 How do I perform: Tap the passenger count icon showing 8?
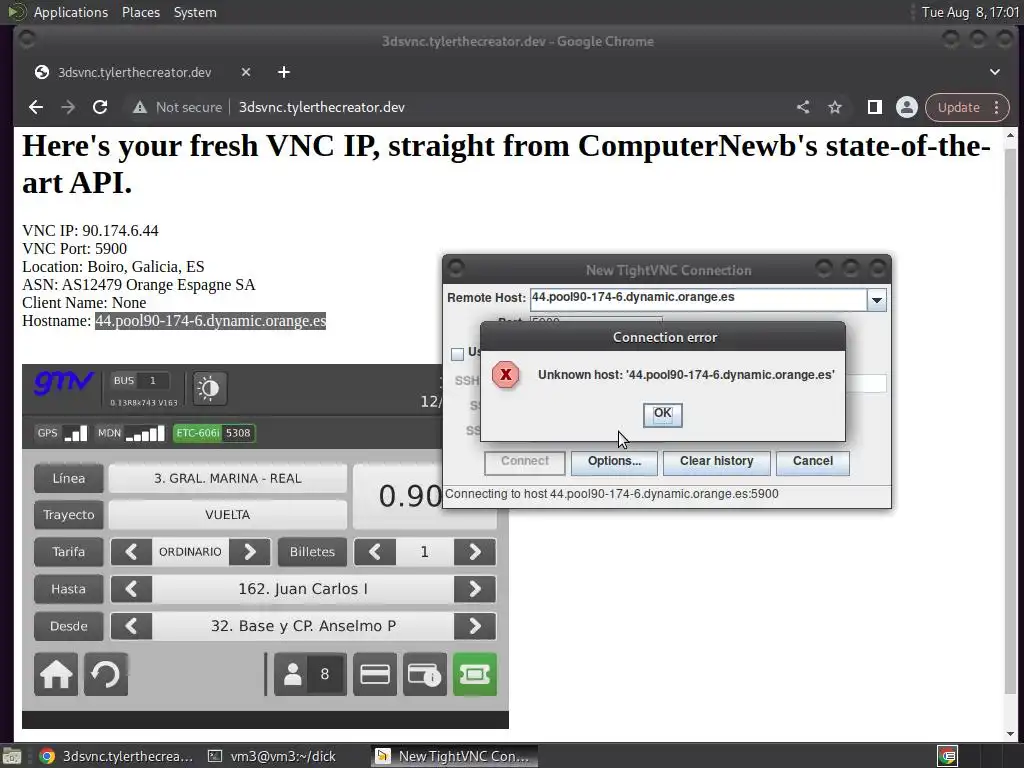point(310,674)
